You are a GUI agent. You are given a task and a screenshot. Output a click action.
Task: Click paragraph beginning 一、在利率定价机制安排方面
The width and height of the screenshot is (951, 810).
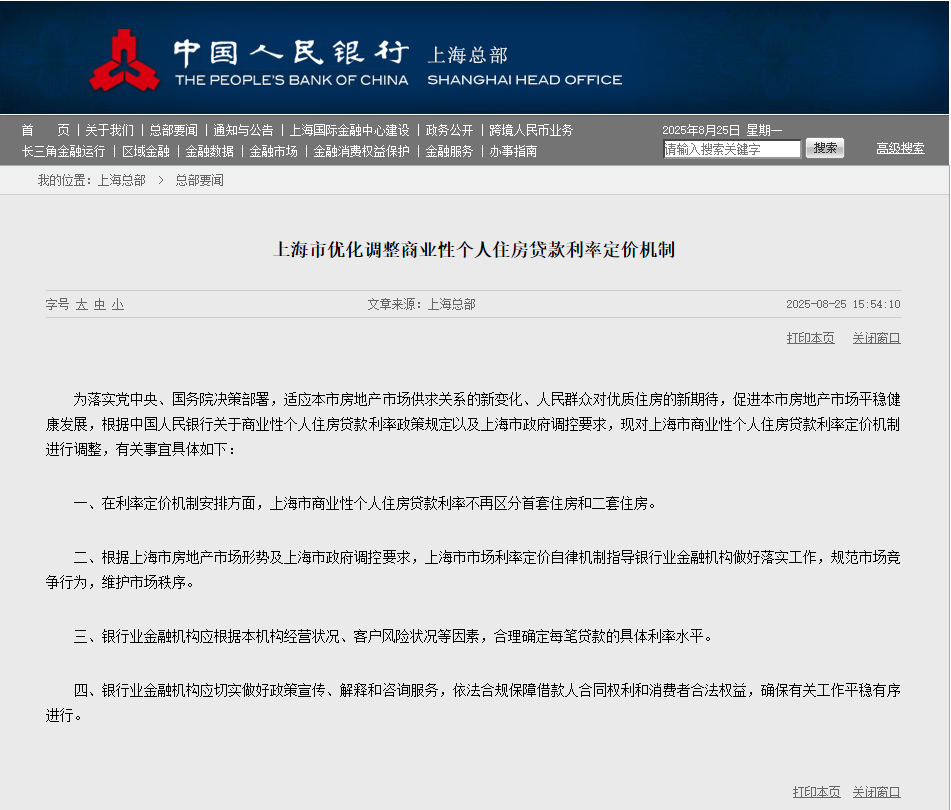point(365,503)
